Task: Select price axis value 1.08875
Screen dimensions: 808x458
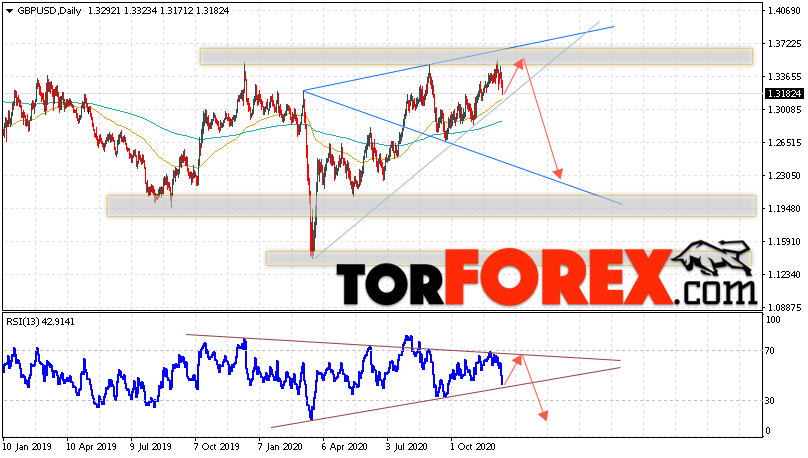Action: coord(784,308)
